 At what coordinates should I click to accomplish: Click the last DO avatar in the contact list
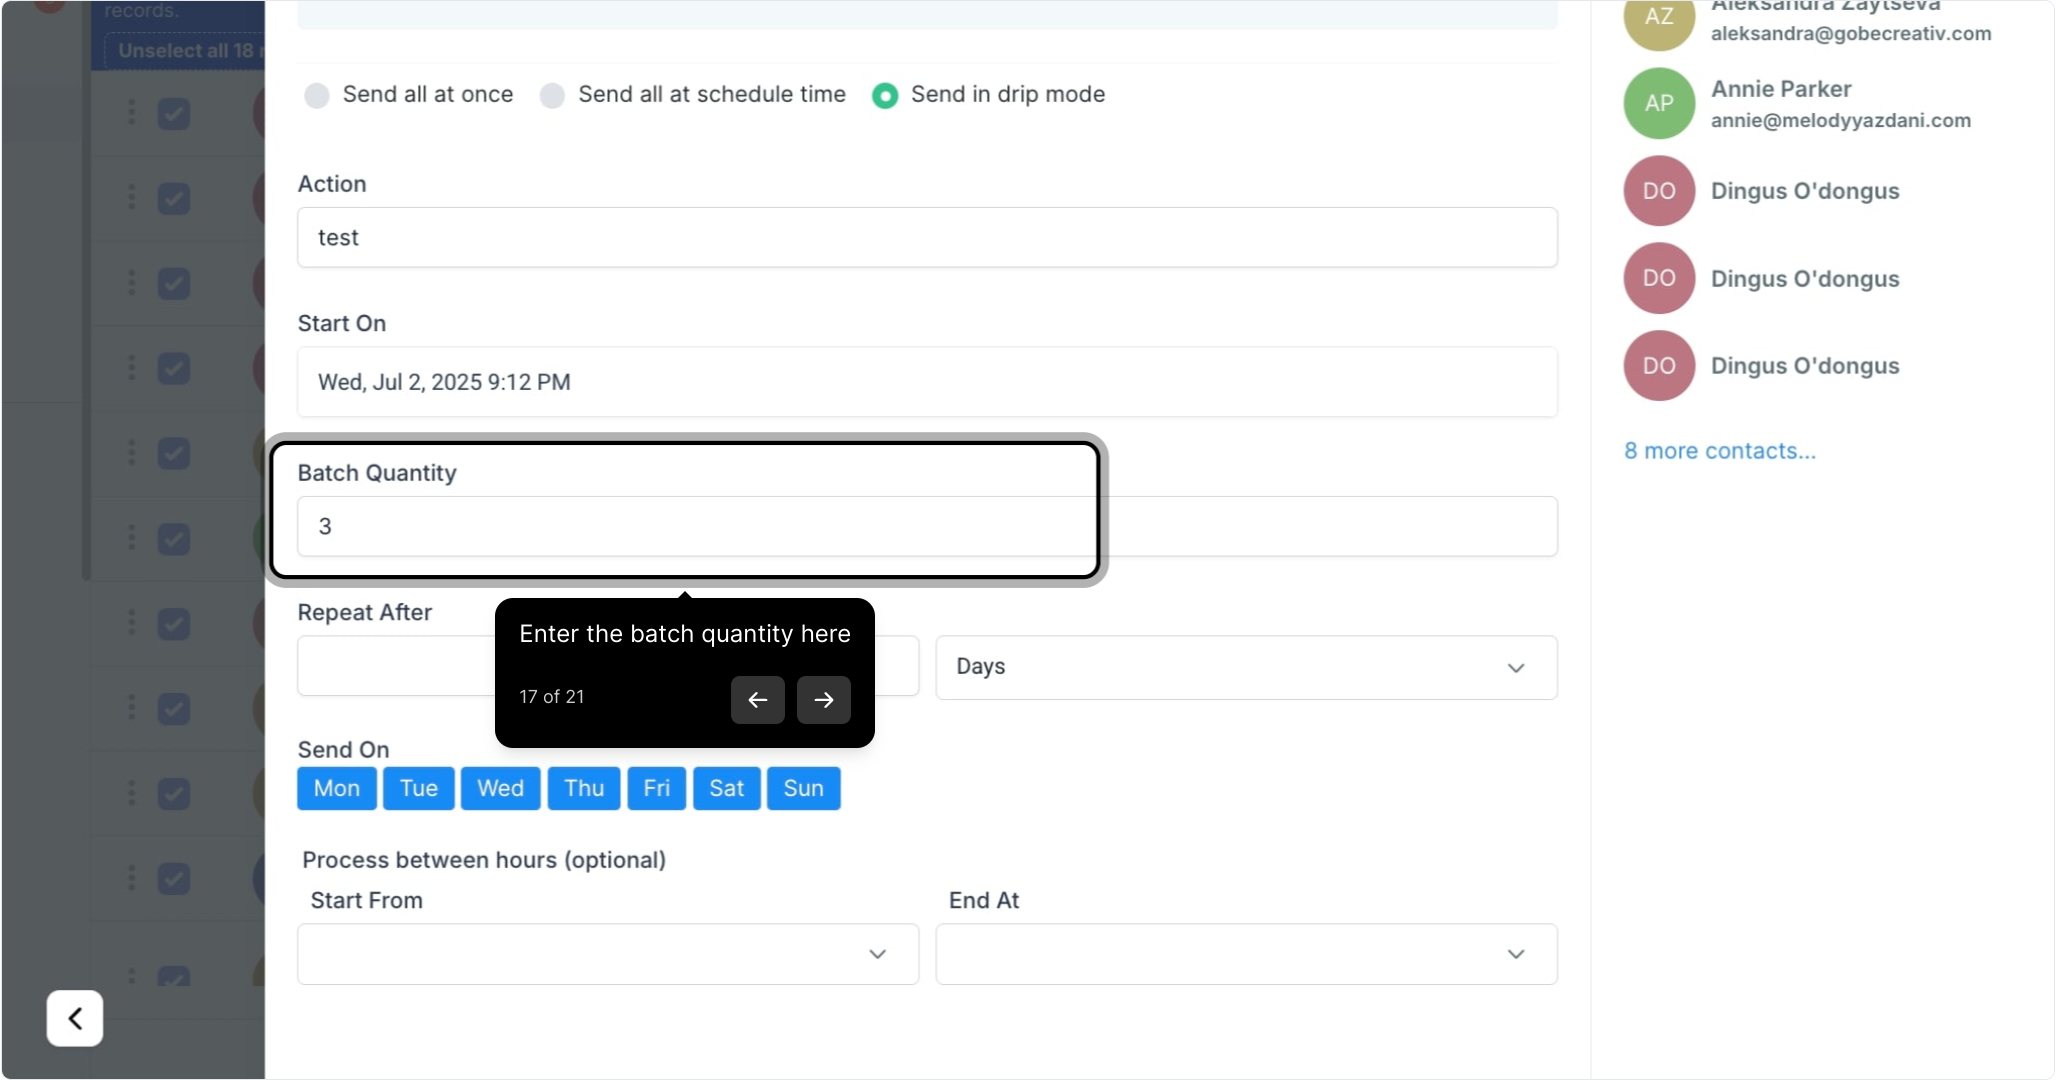point(1659,366)
